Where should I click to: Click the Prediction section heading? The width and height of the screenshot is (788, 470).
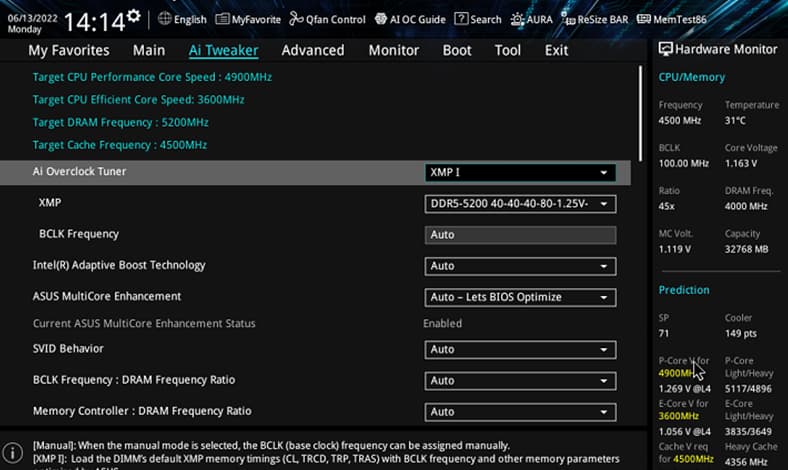click(684, 290)
